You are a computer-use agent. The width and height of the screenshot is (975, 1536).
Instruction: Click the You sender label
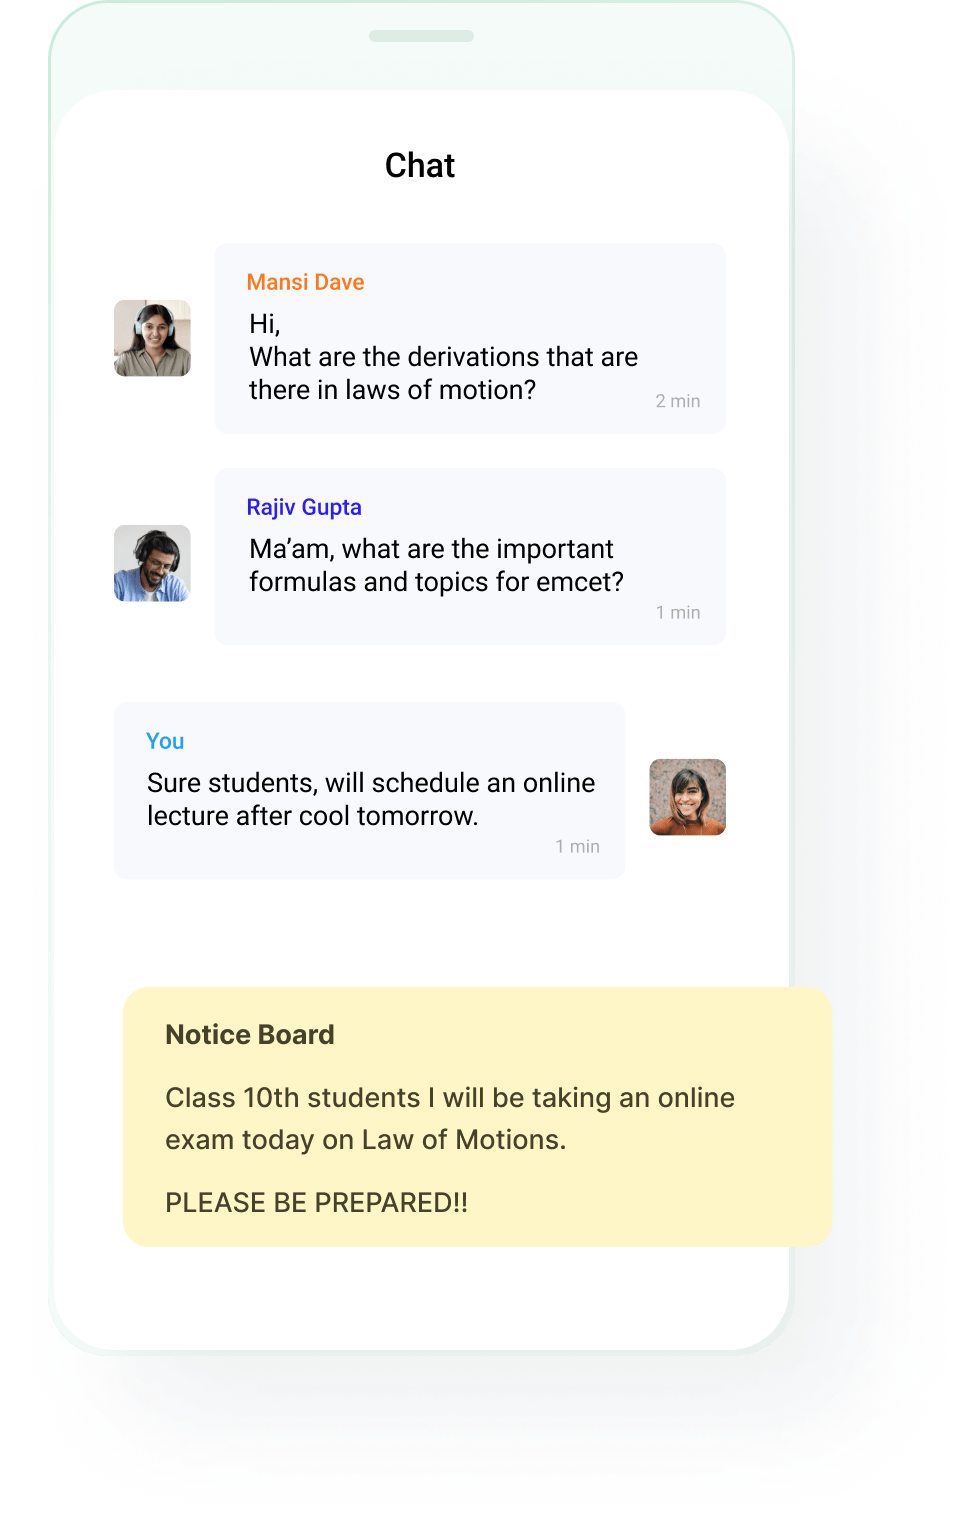click(x=165, y=741)
